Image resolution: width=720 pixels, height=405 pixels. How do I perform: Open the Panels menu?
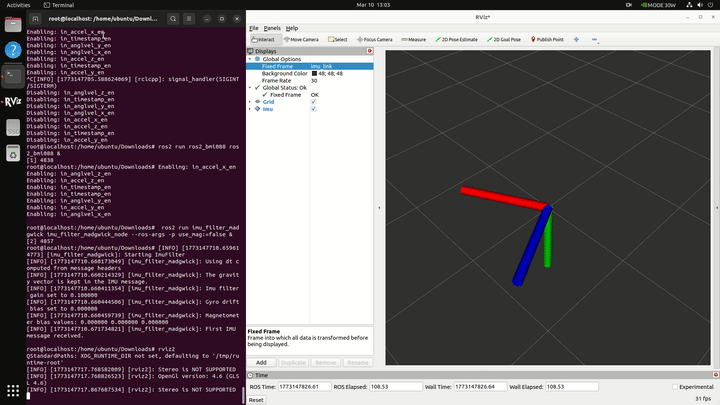(x=271, y=28)
